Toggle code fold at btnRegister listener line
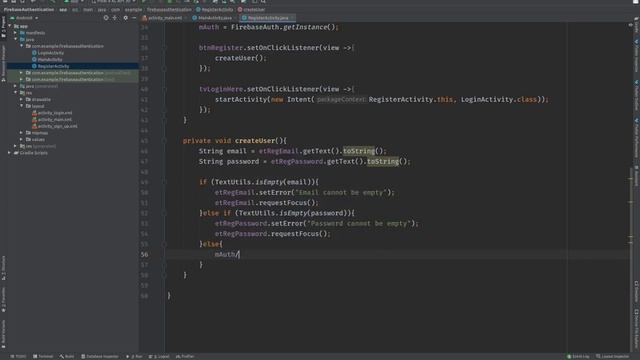This screenshot has width=640, height=360. 164,48
